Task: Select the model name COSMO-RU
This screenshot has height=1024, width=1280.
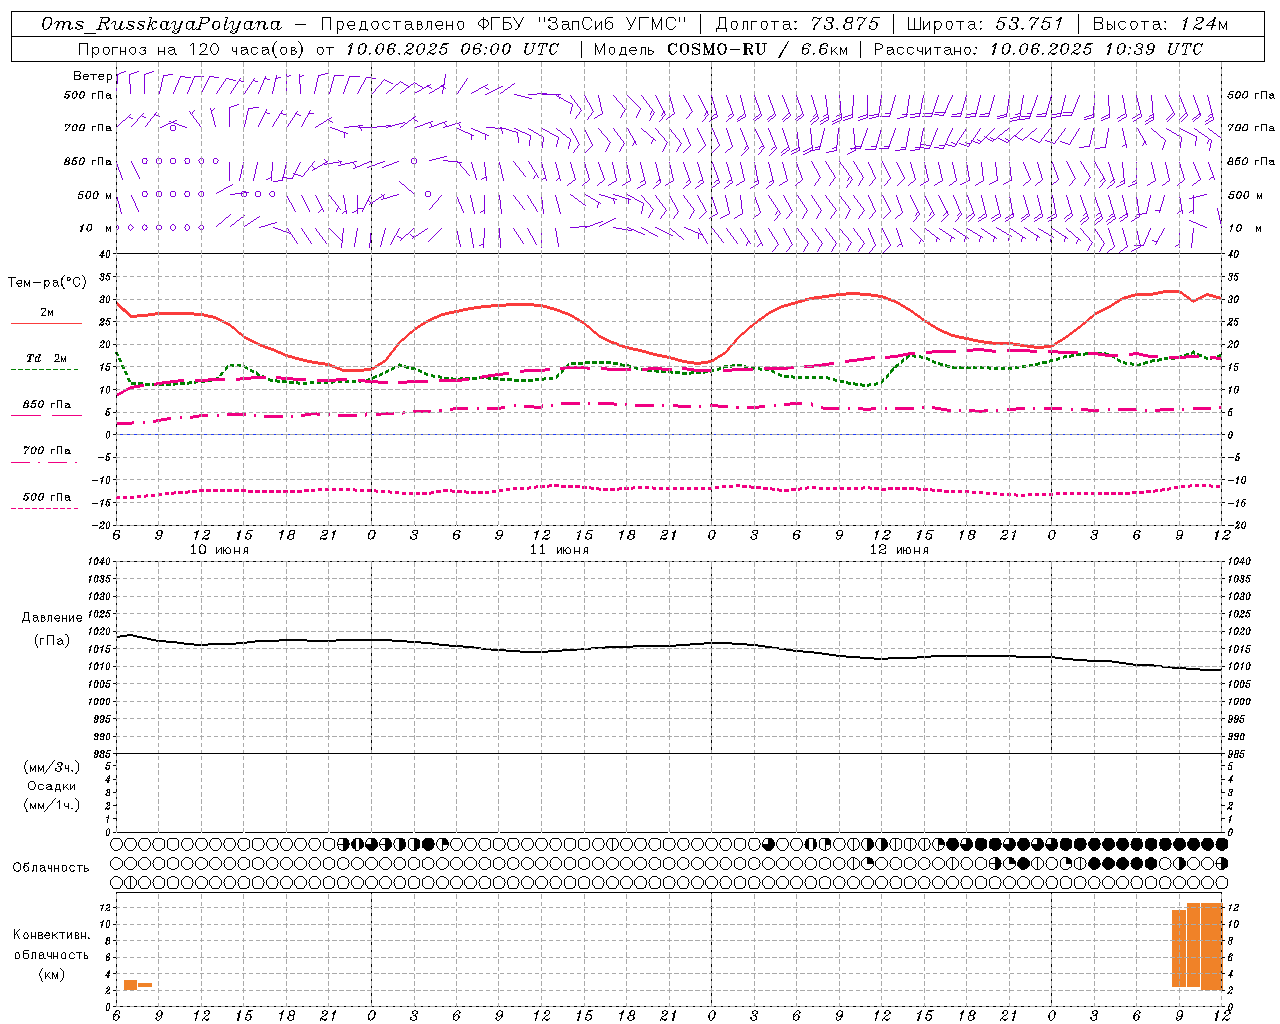Action: [x=717, y=49]
